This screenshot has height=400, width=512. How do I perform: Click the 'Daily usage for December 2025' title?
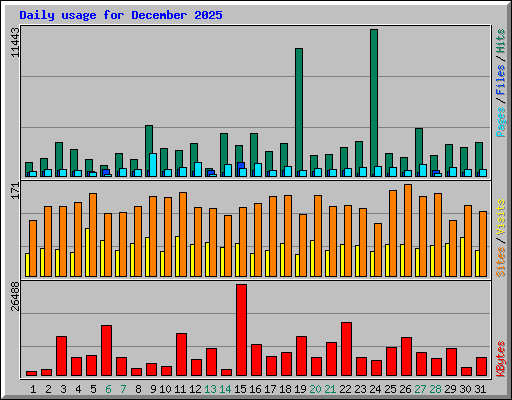click(x=121, y=15)
